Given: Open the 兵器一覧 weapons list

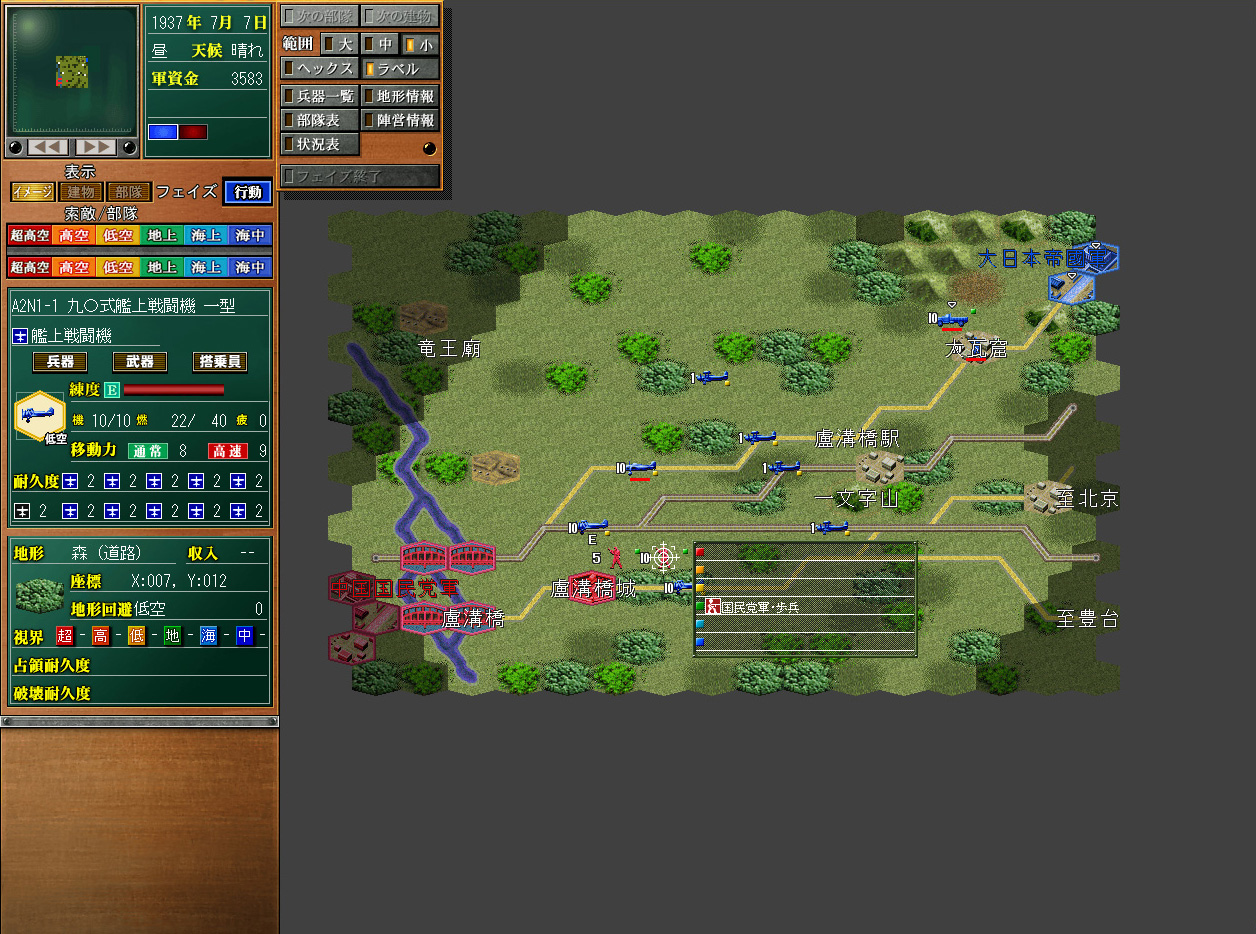Looking at the screenshot, I should [319, 96].
